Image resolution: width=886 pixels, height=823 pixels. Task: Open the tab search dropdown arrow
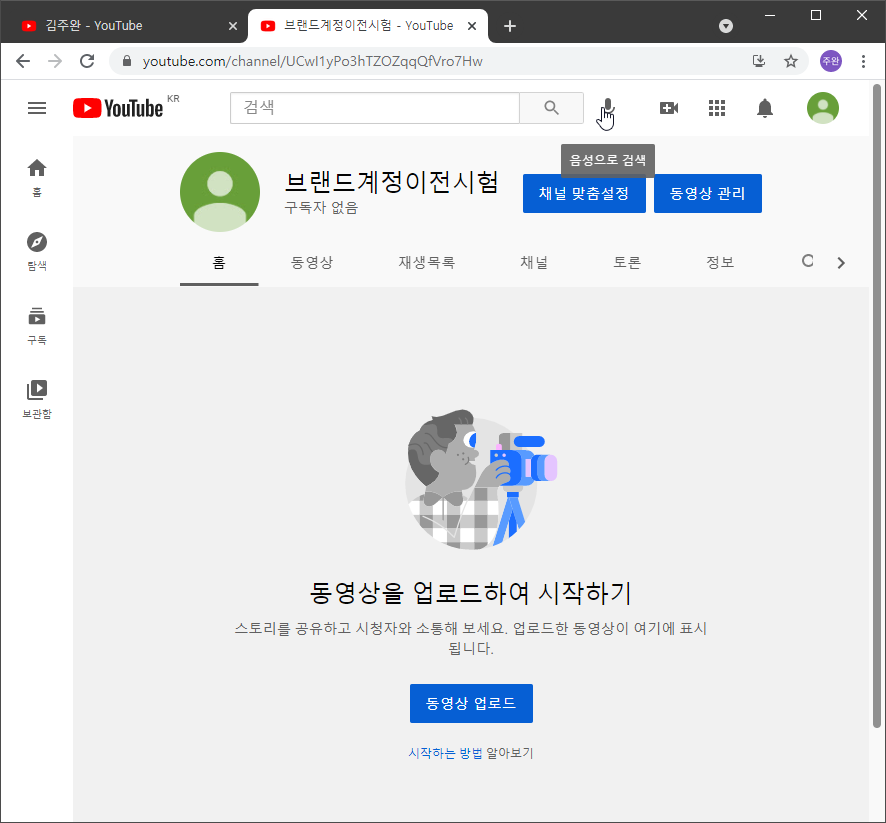coord(726,26)
